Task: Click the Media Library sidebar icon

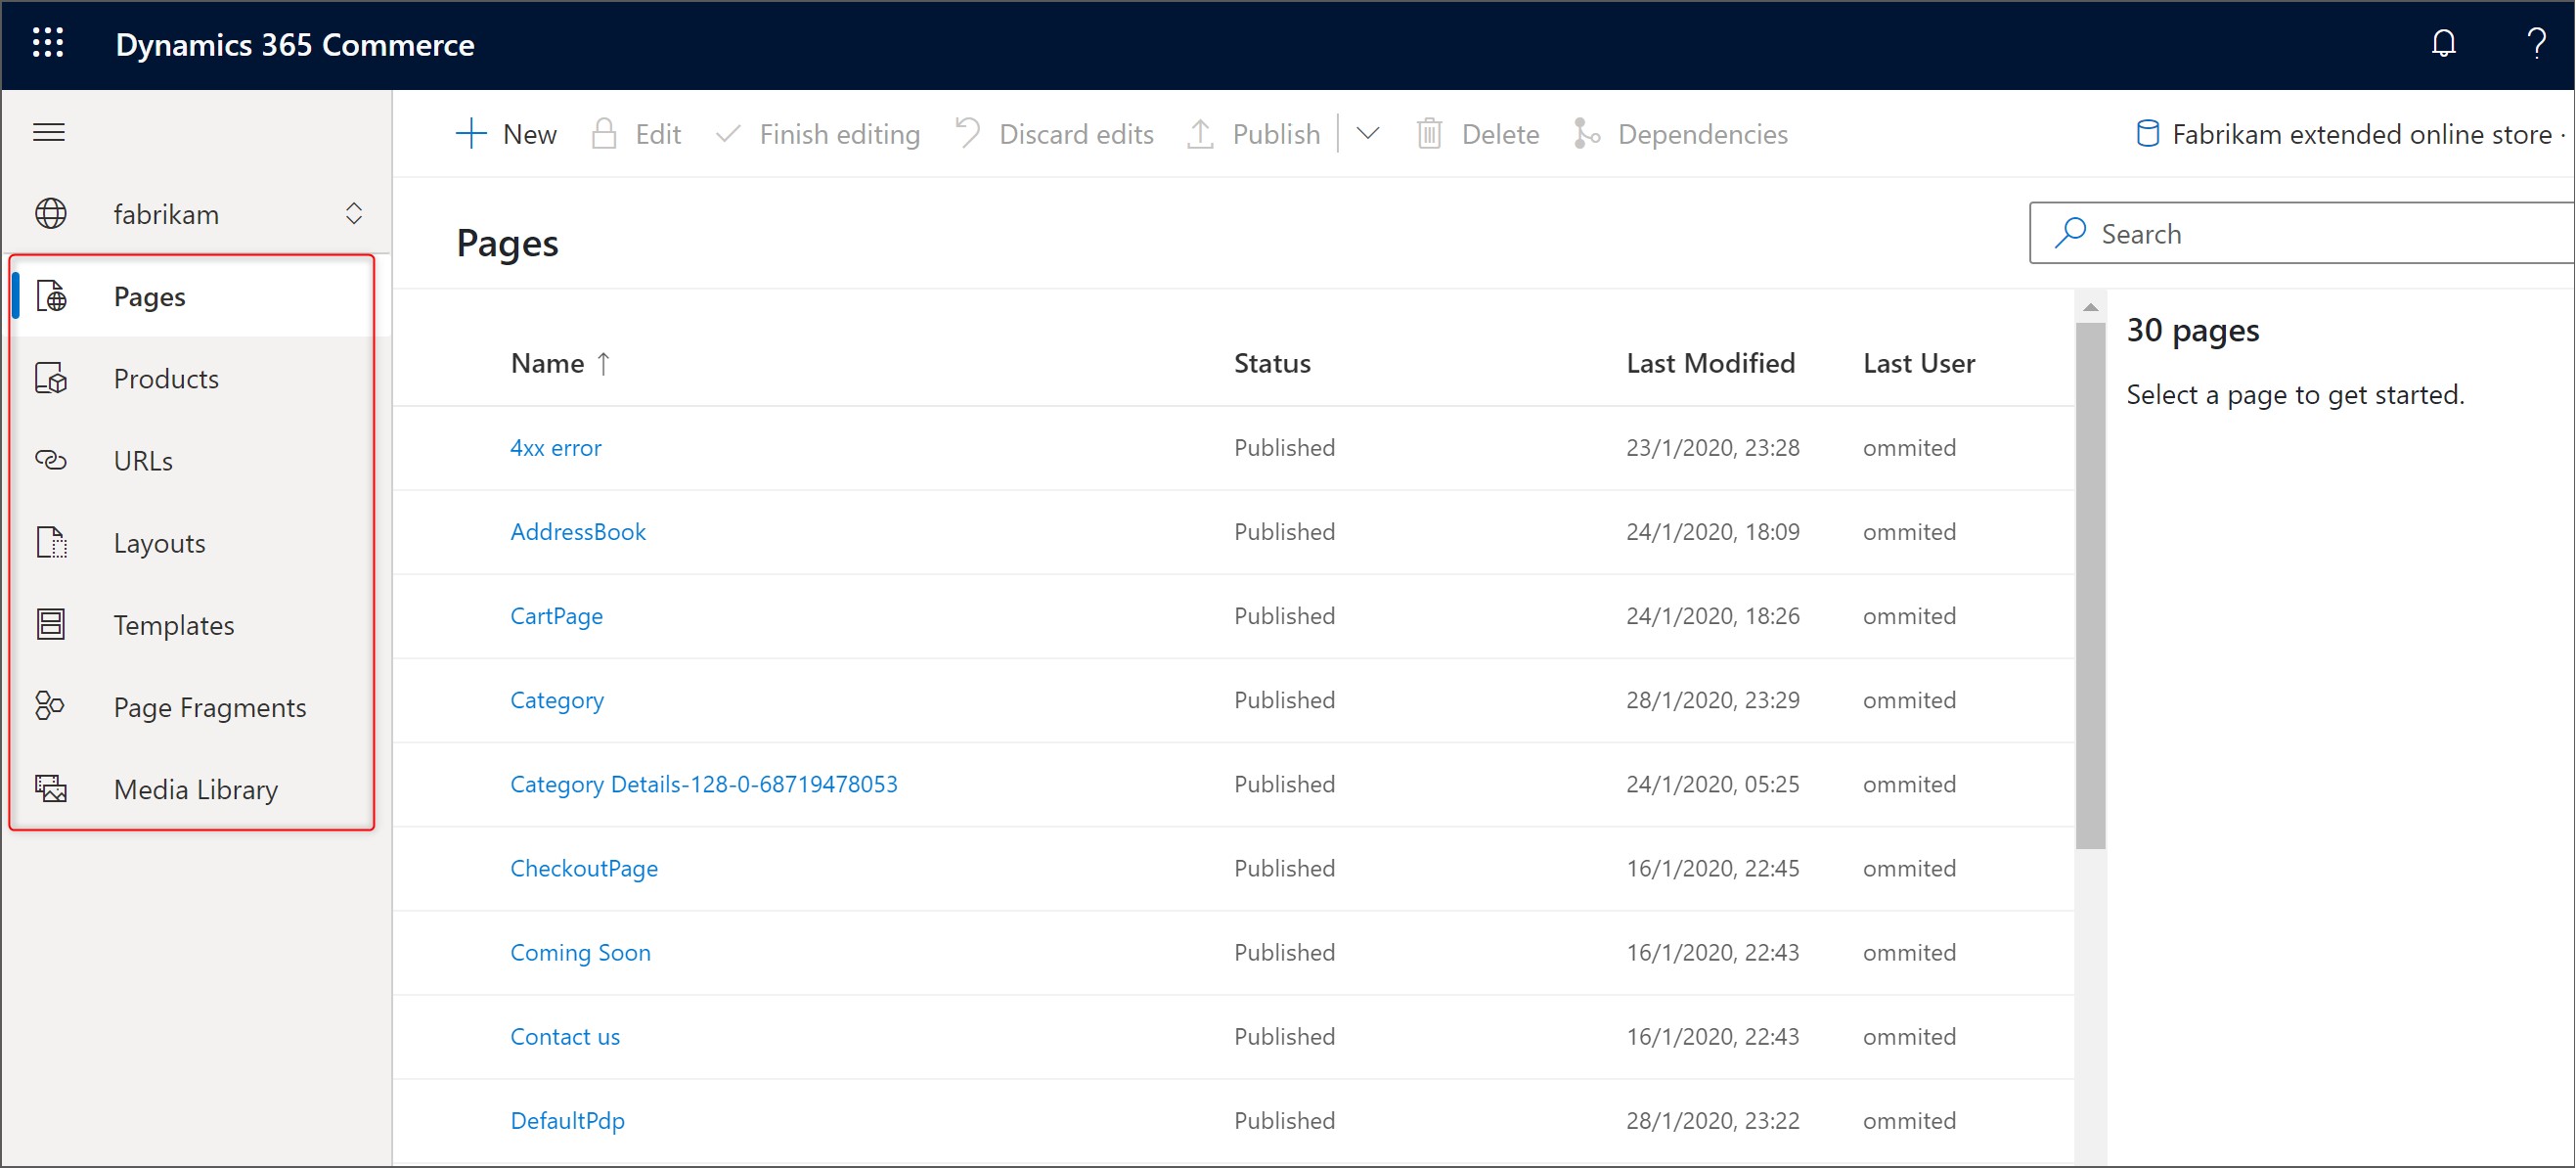Action: [x=51, y=788]
